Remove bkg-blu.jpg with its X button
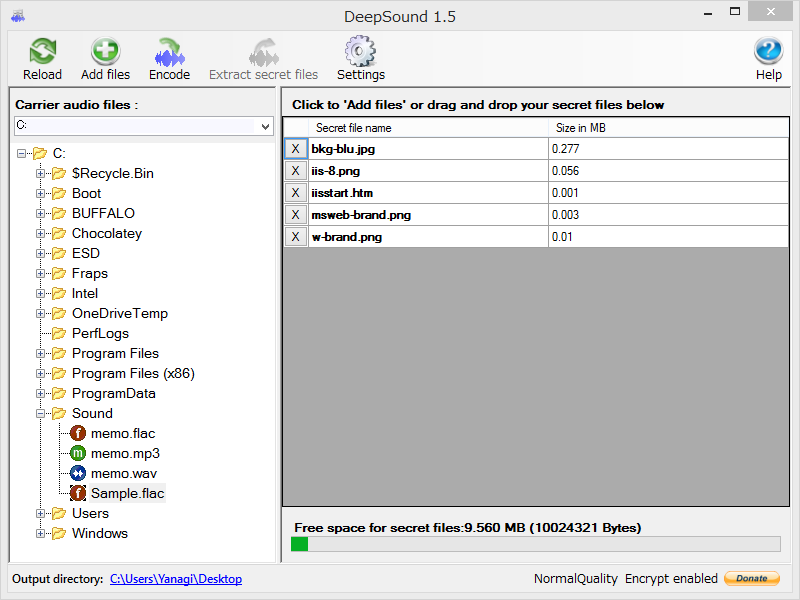The height and width of the screenshot is (600, 800). pyautogui.click(x=295, y=148)
